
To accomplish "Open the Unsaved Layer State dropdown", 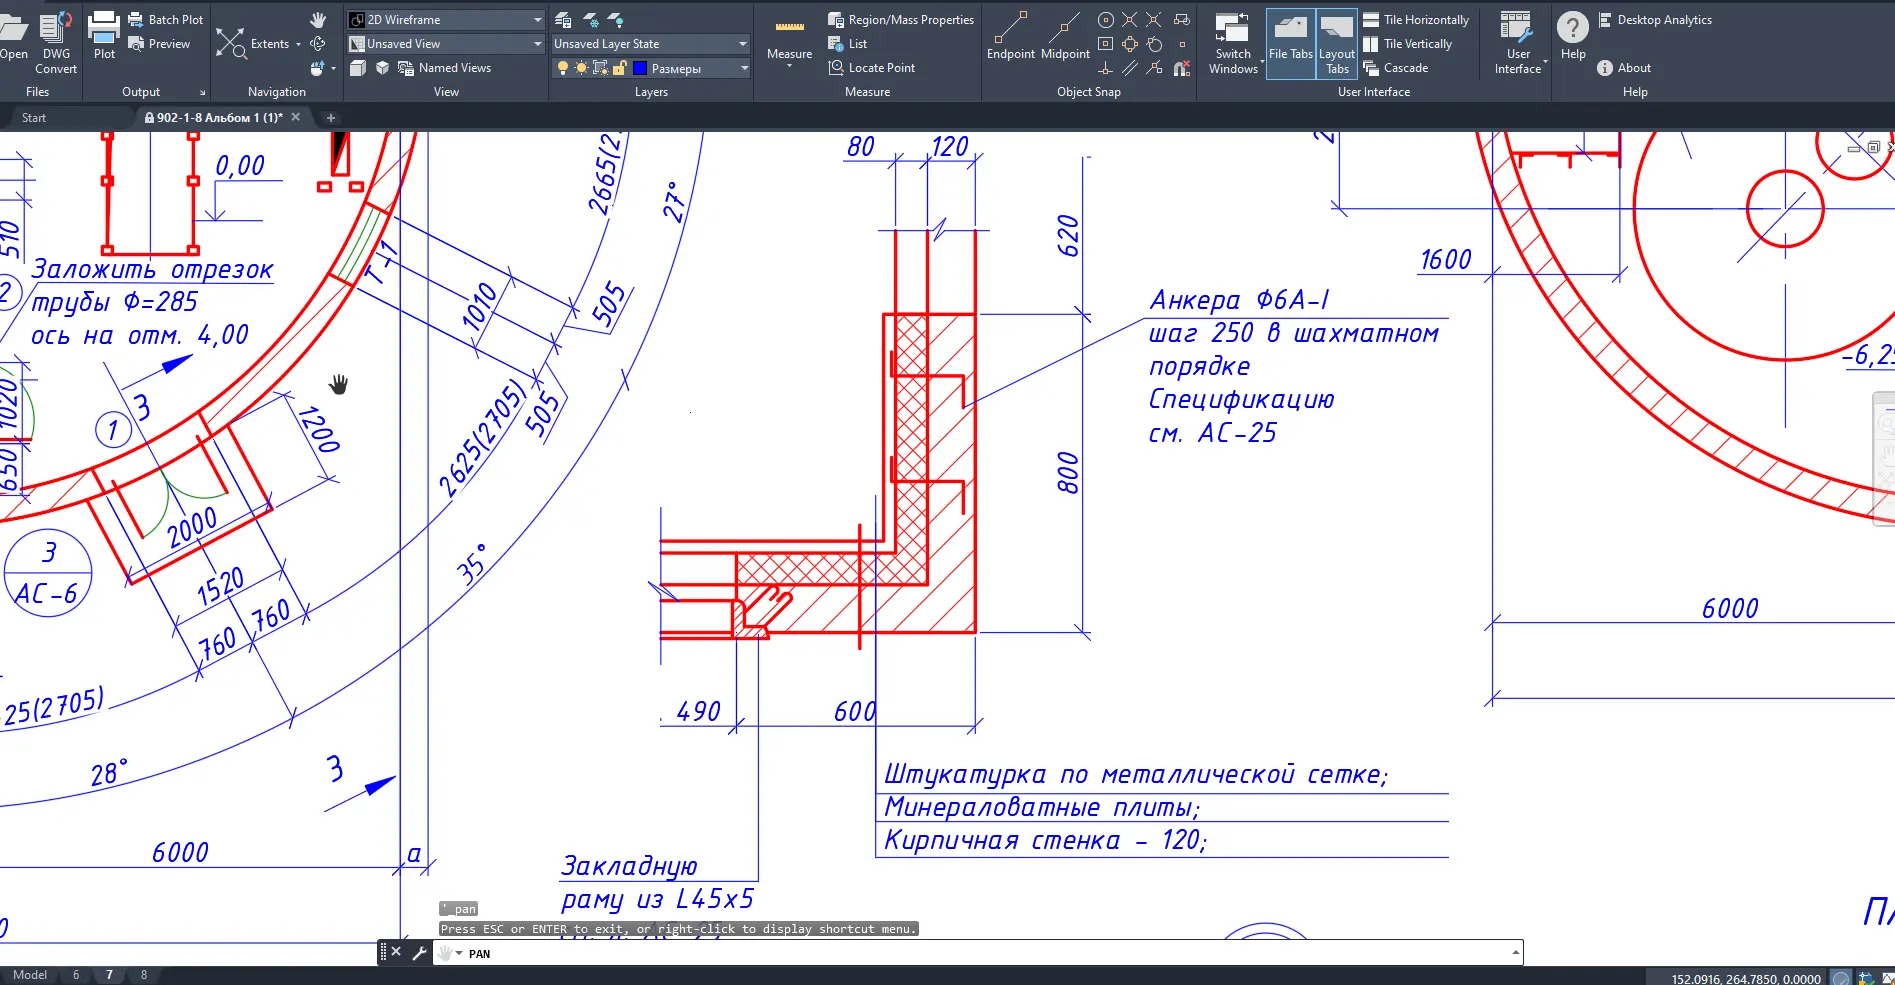I will 742,44.
